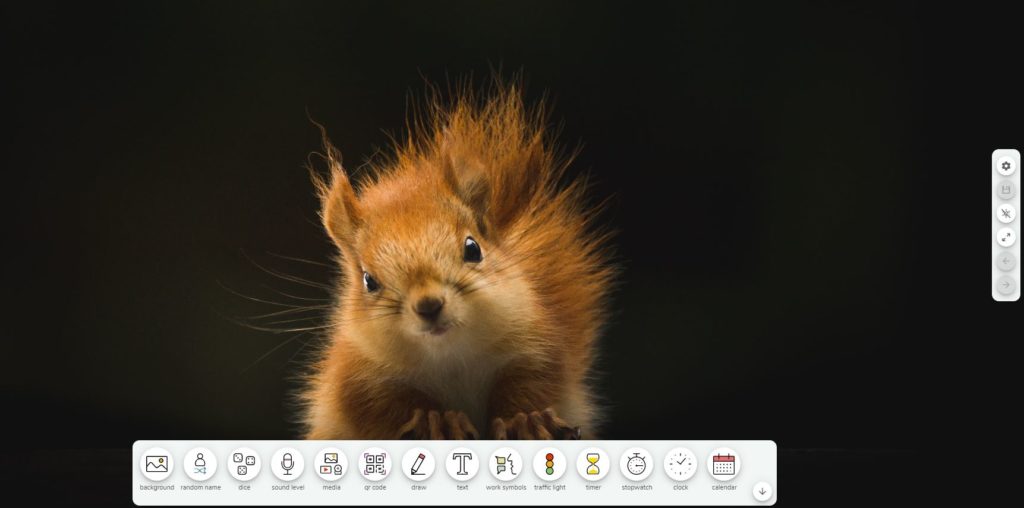Insert a media widget

pyautogui.click(x=331, y=464)
